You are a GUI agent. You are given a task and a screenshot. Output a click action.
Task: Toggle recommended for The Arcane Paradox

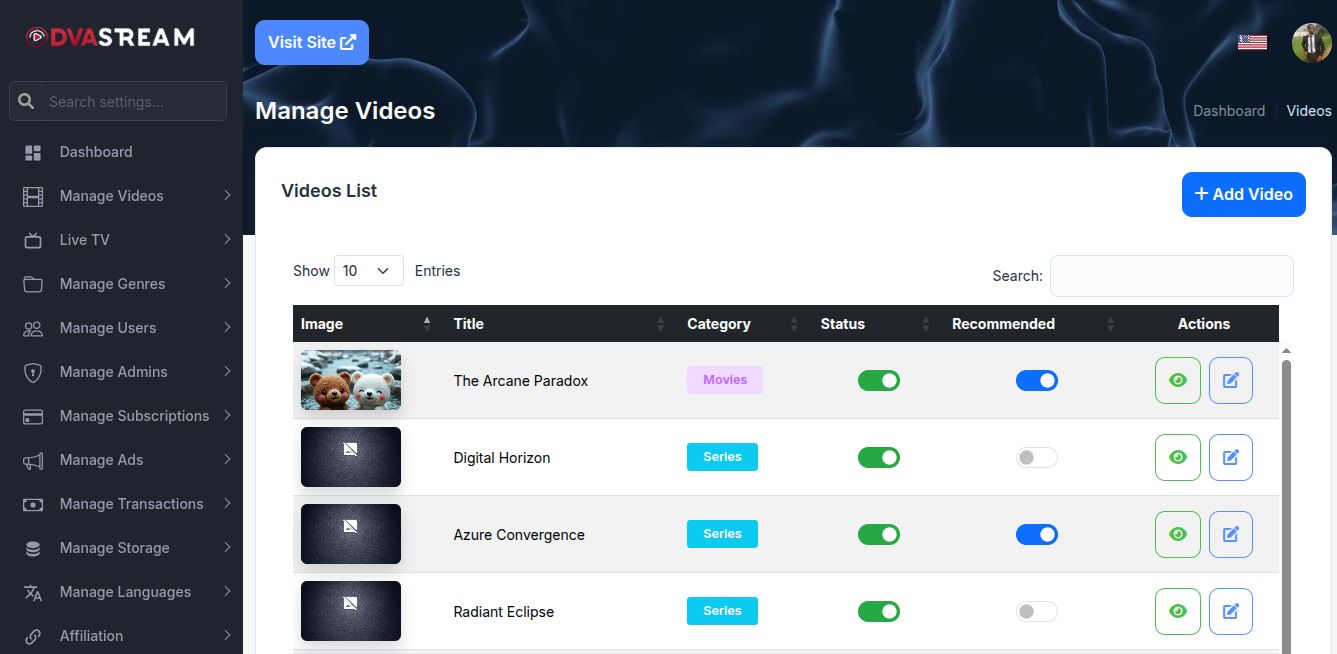click(x=1037, y=380)
